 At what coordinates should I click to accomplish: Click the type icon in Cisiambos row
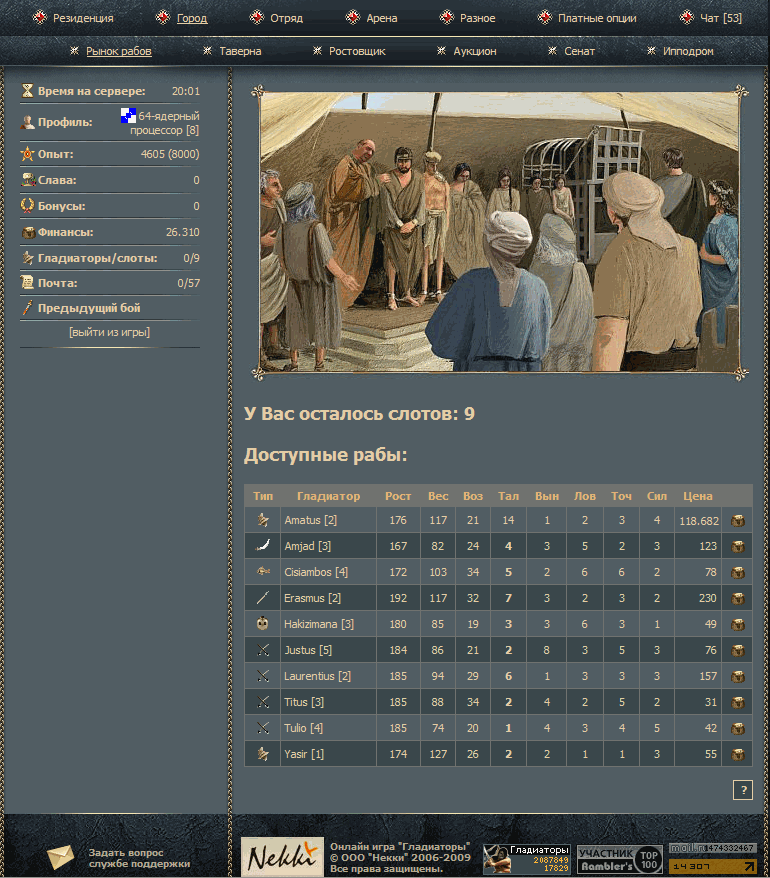pos(263,572)
